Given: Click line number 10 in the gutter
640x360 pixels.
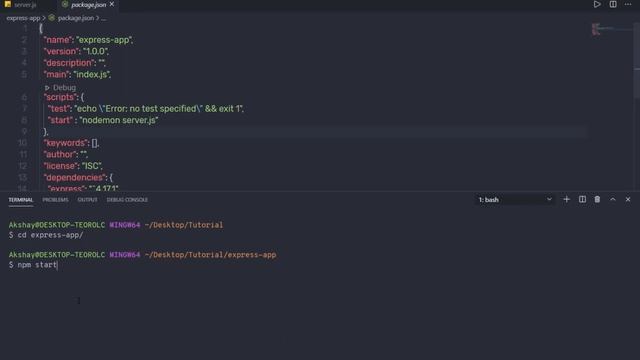Looking at the screenshot, I should tap(22, 143).
